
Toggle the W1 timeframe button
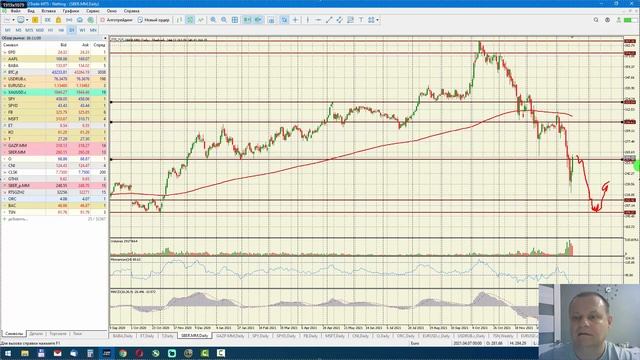[82, 30]
